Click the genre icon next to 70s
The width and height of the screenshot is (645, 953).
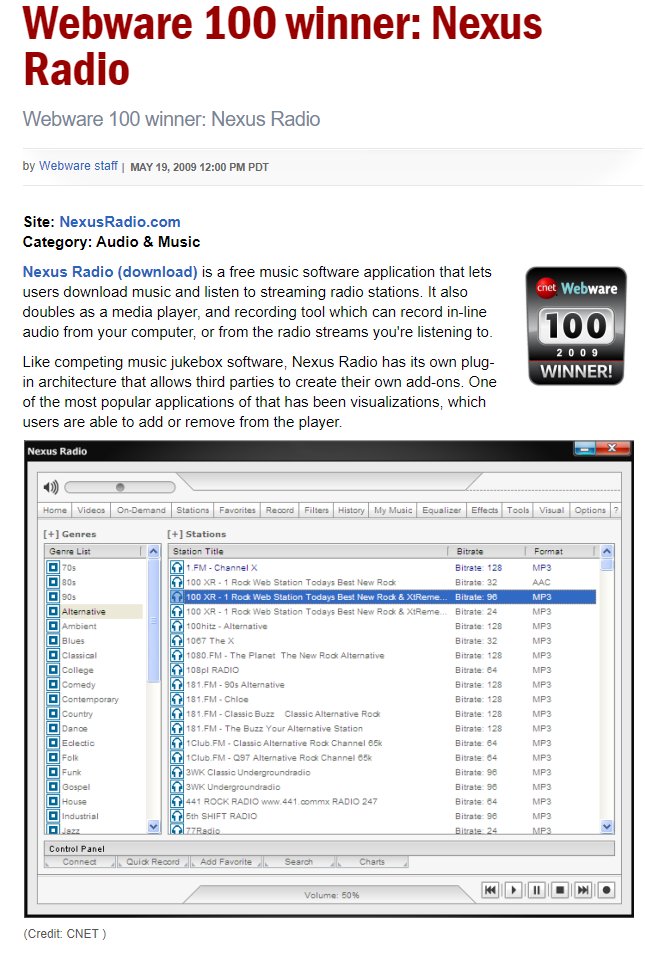53,568
